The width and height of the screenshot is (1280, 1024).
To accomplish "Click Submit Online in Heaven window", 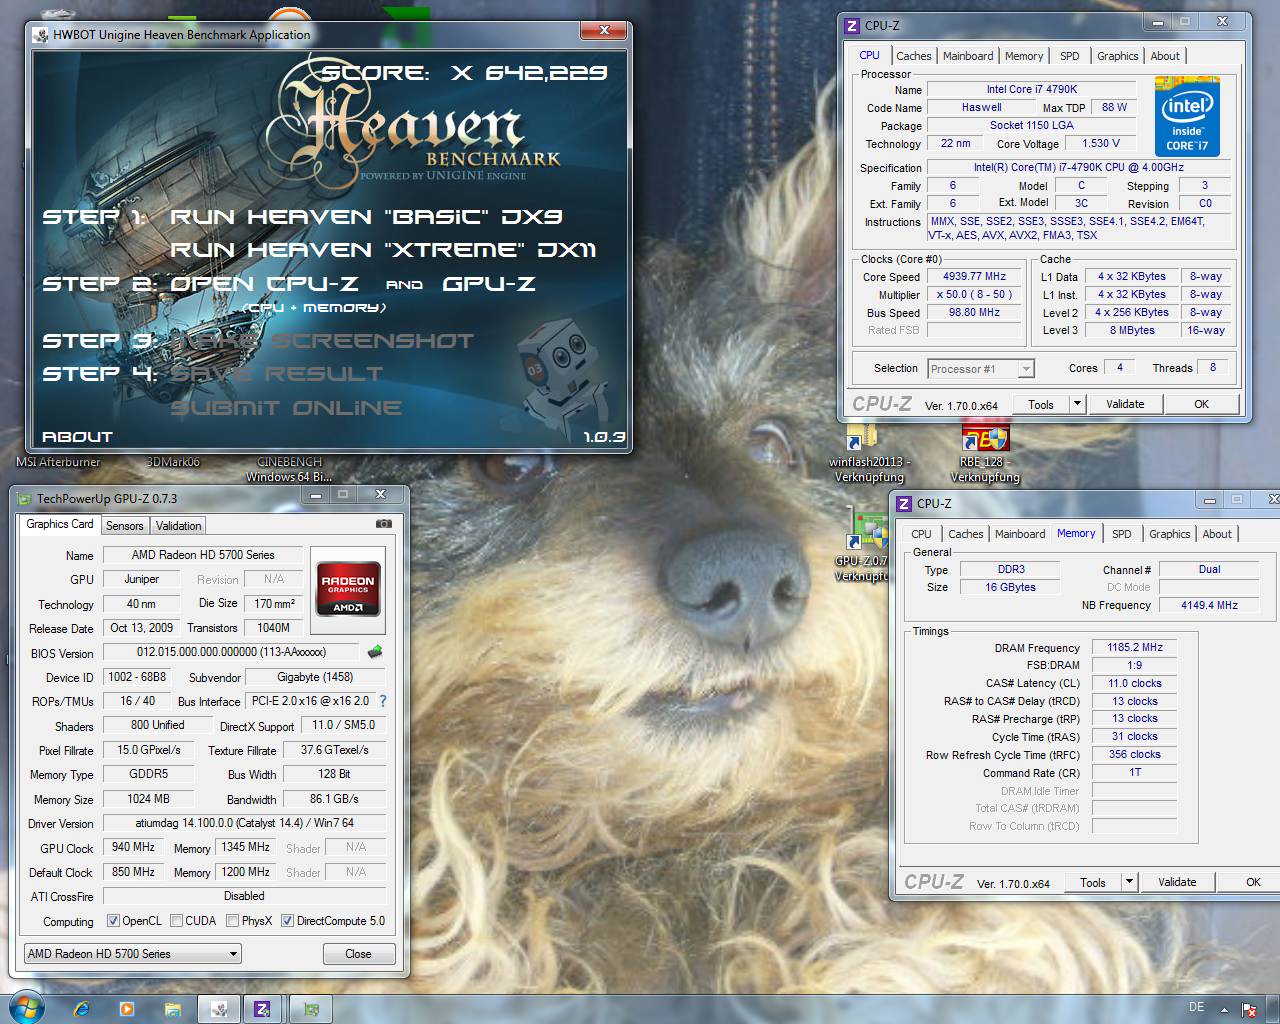I will tap(286, 408).
